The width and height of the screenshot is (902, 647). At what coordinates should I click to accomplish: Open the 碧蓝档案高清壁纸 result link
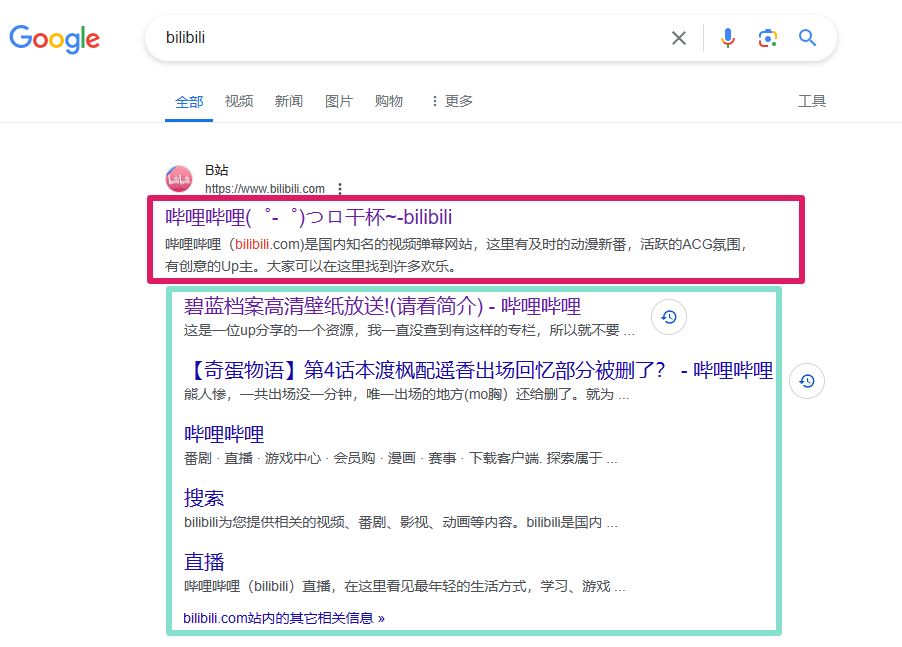point(382,306)
